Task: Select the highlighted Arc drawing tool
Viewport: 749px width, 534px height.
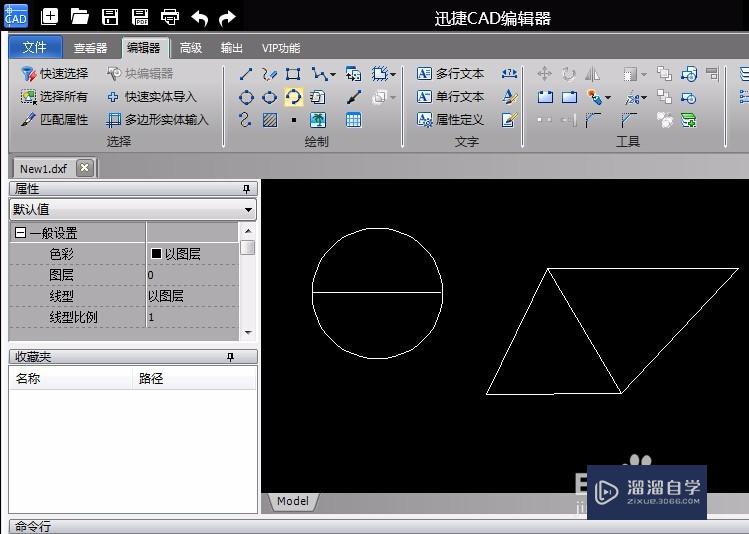Action: [293, 97]
